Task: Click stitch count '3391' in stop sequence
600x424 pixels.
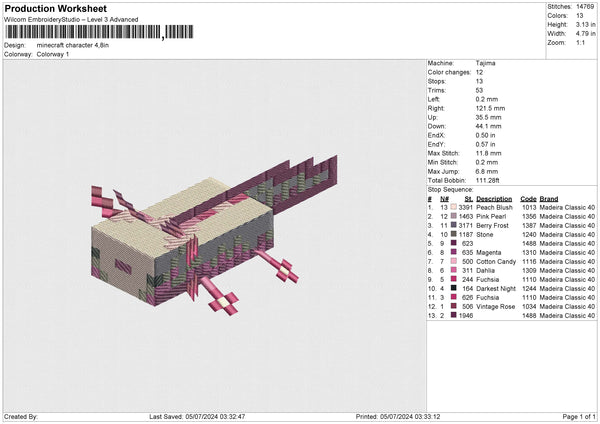Action: [466, 207]
